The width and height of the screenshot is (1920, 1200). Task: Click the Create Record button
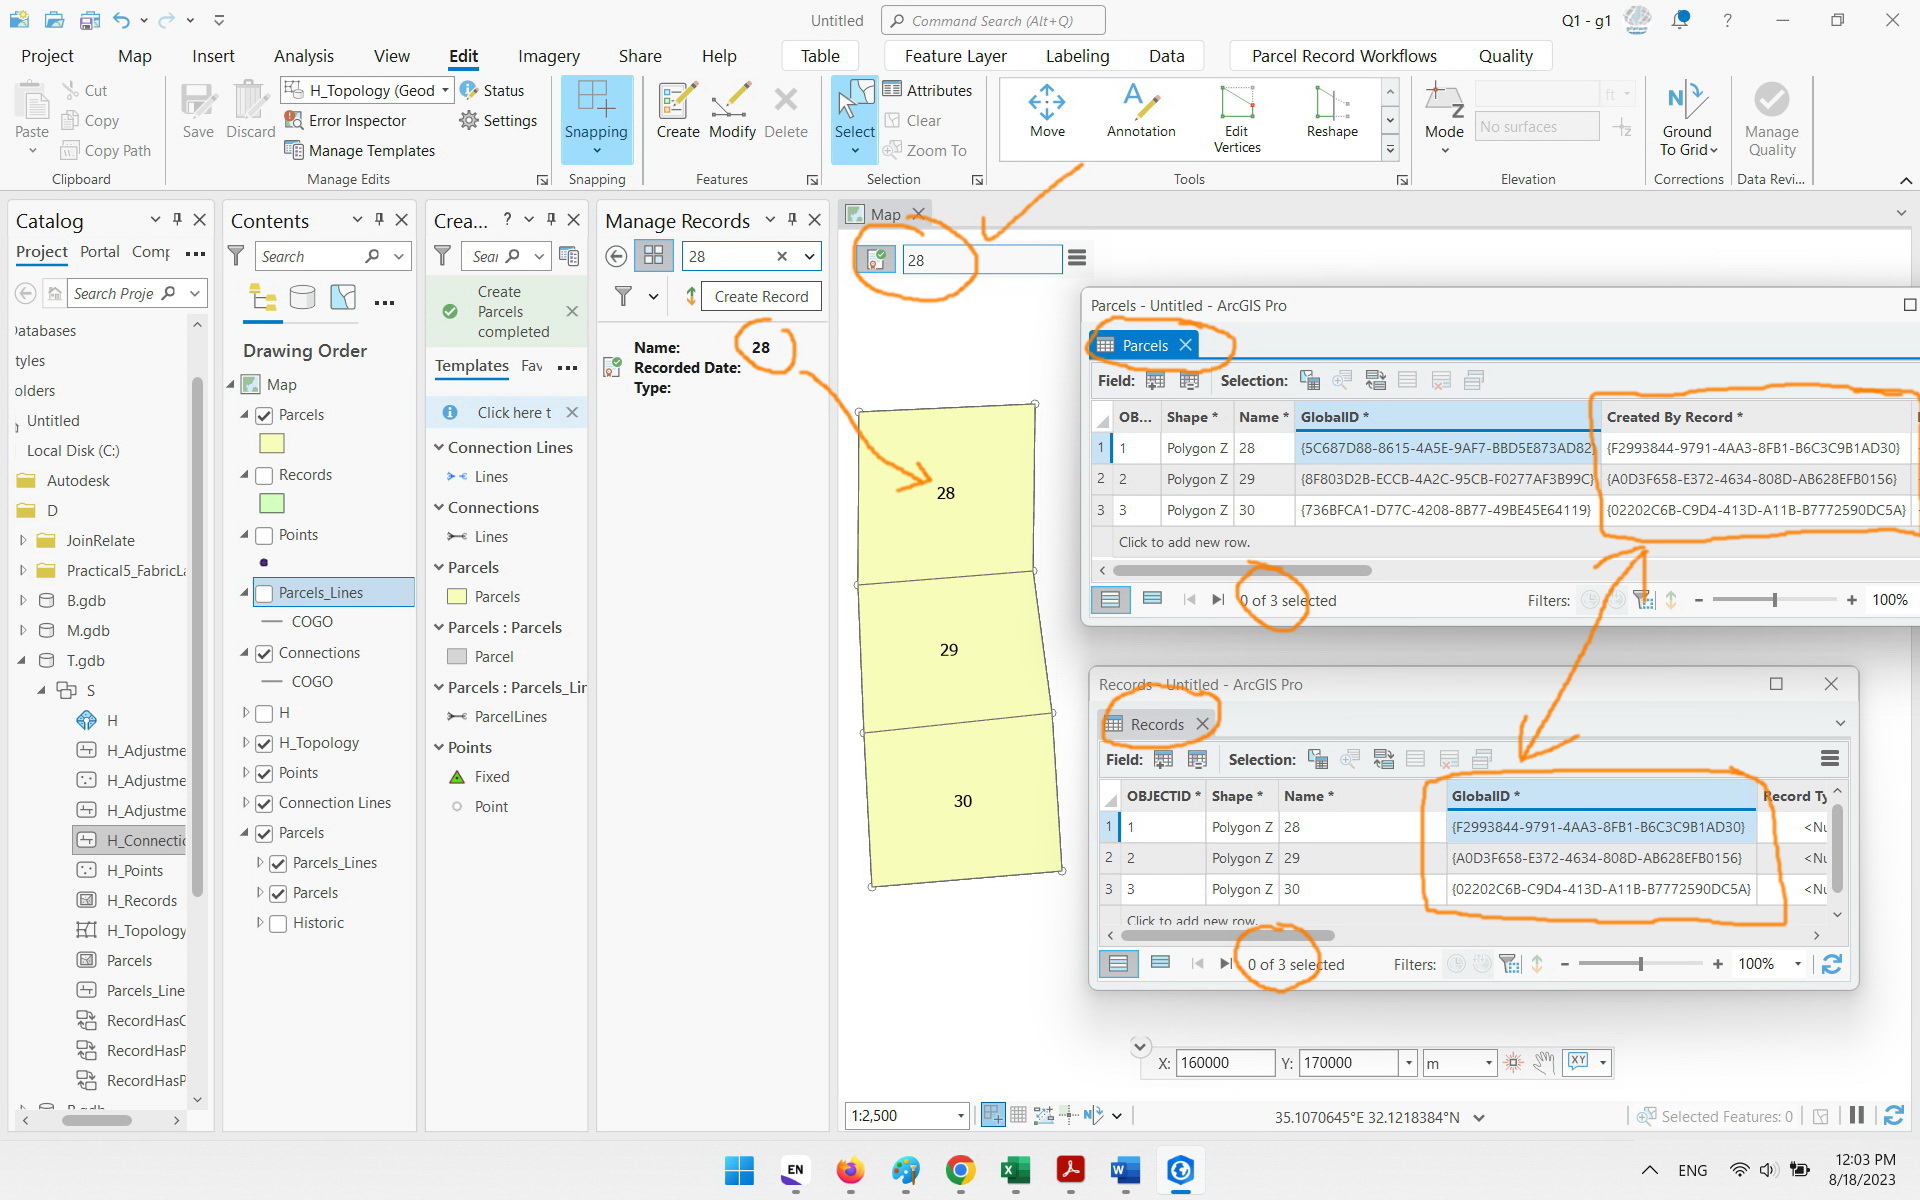[761, 296]
